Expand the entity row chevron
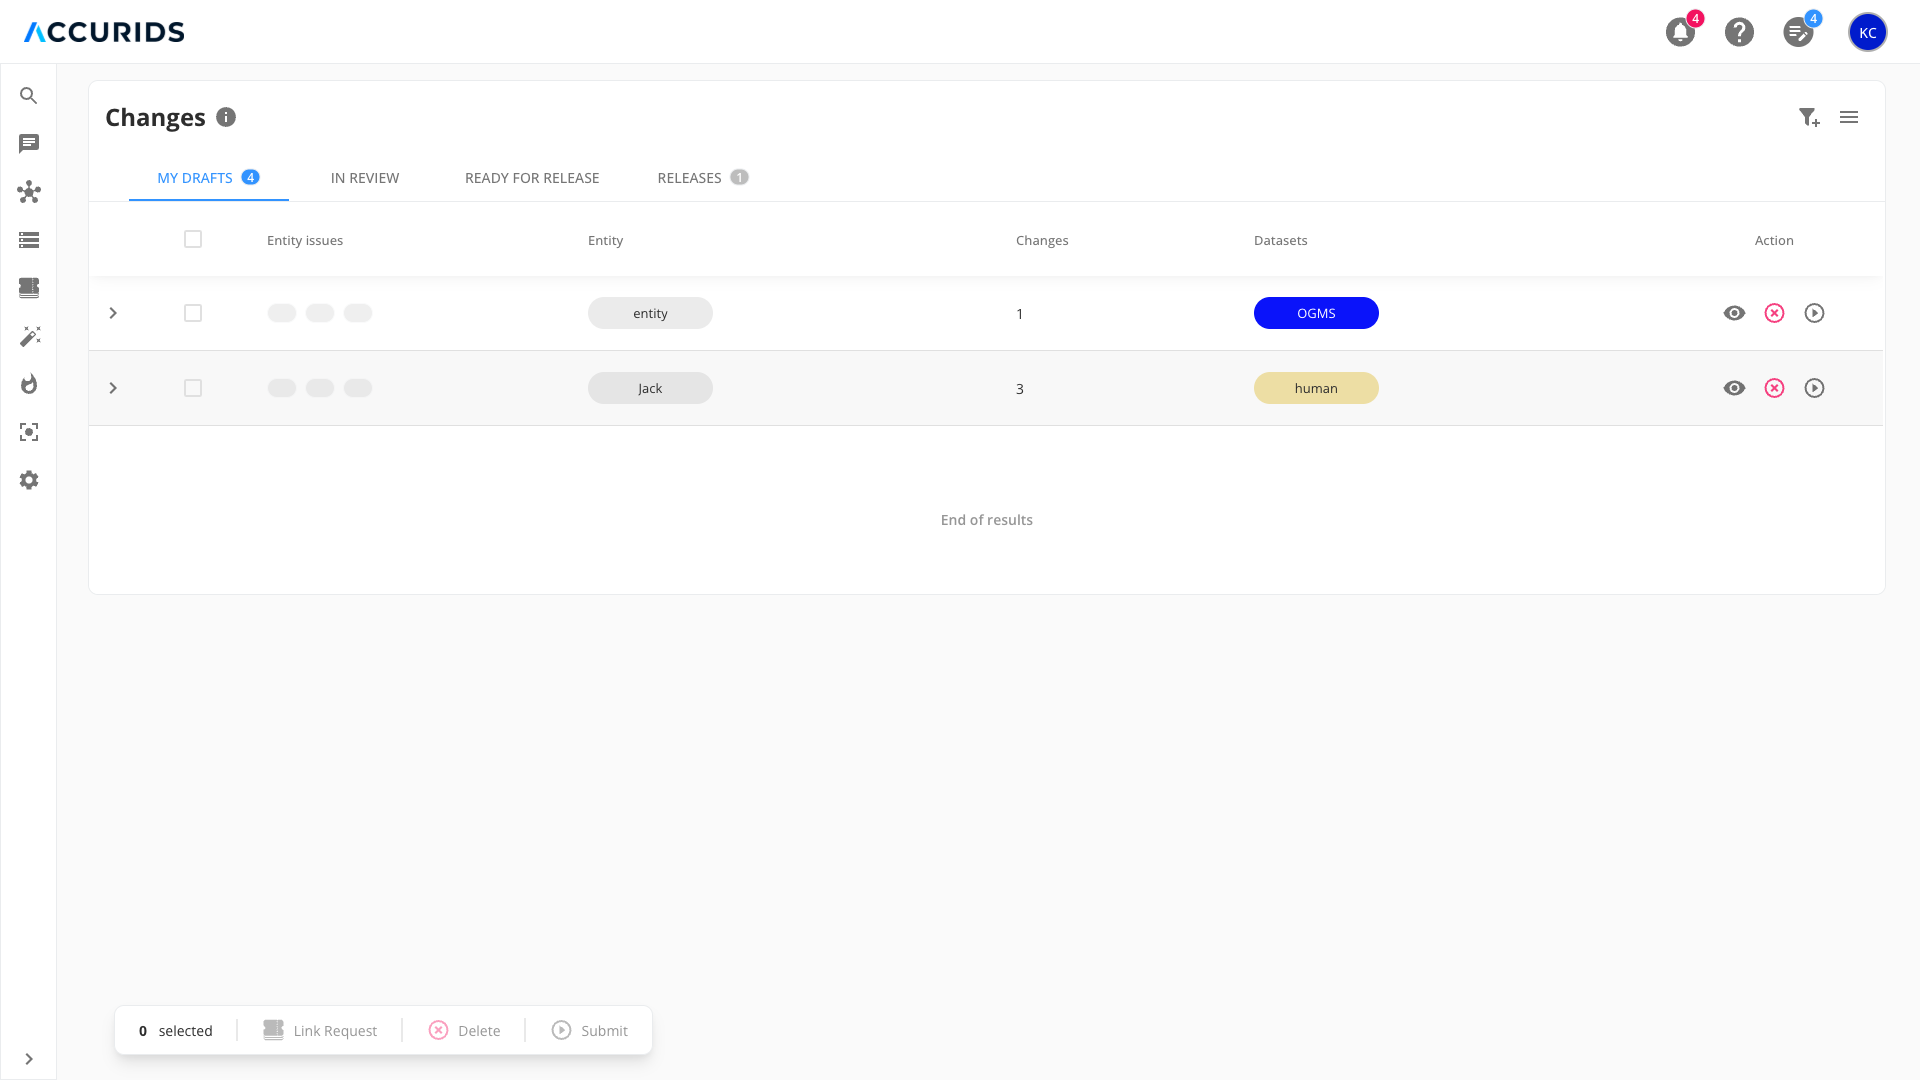 [x=113, y=313]
